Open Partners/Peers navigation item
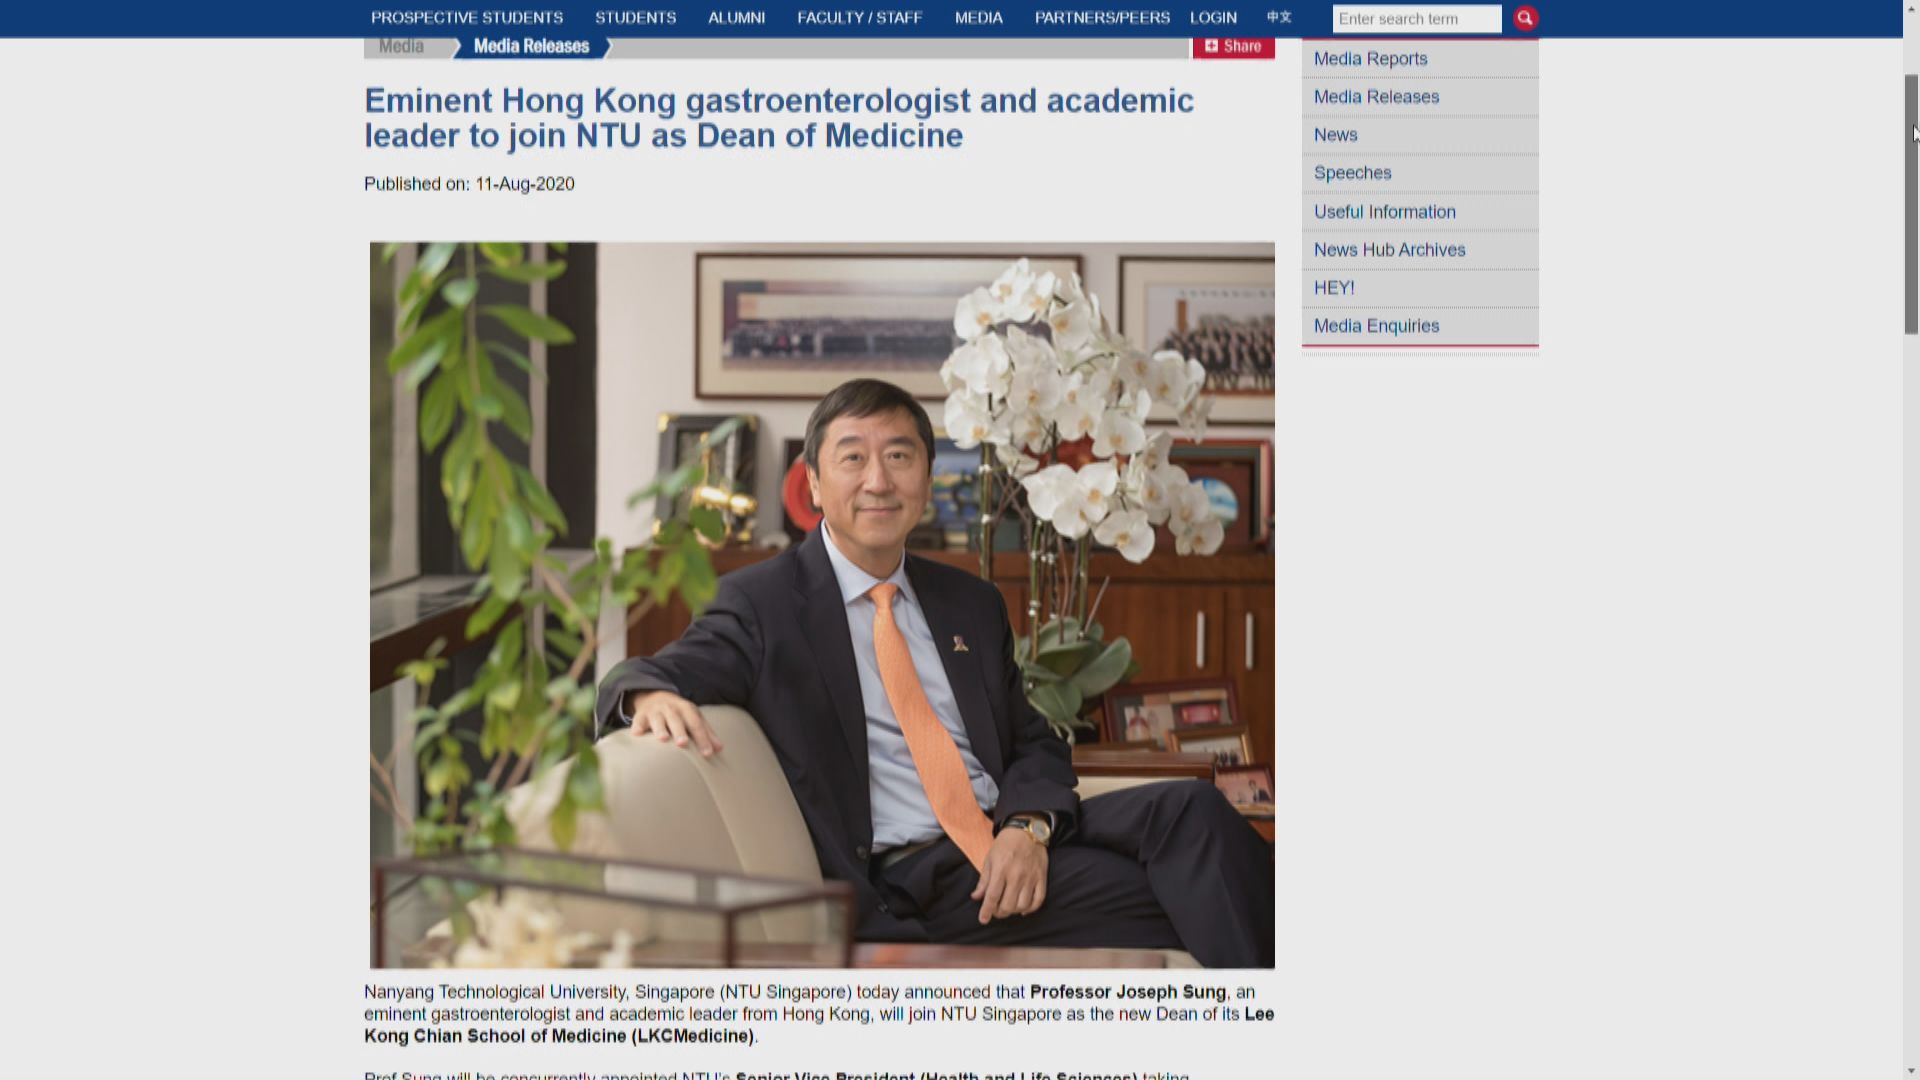The width and height of the screenshot is (1920, 1080). pyautogui.click(x=1102, y=18)
